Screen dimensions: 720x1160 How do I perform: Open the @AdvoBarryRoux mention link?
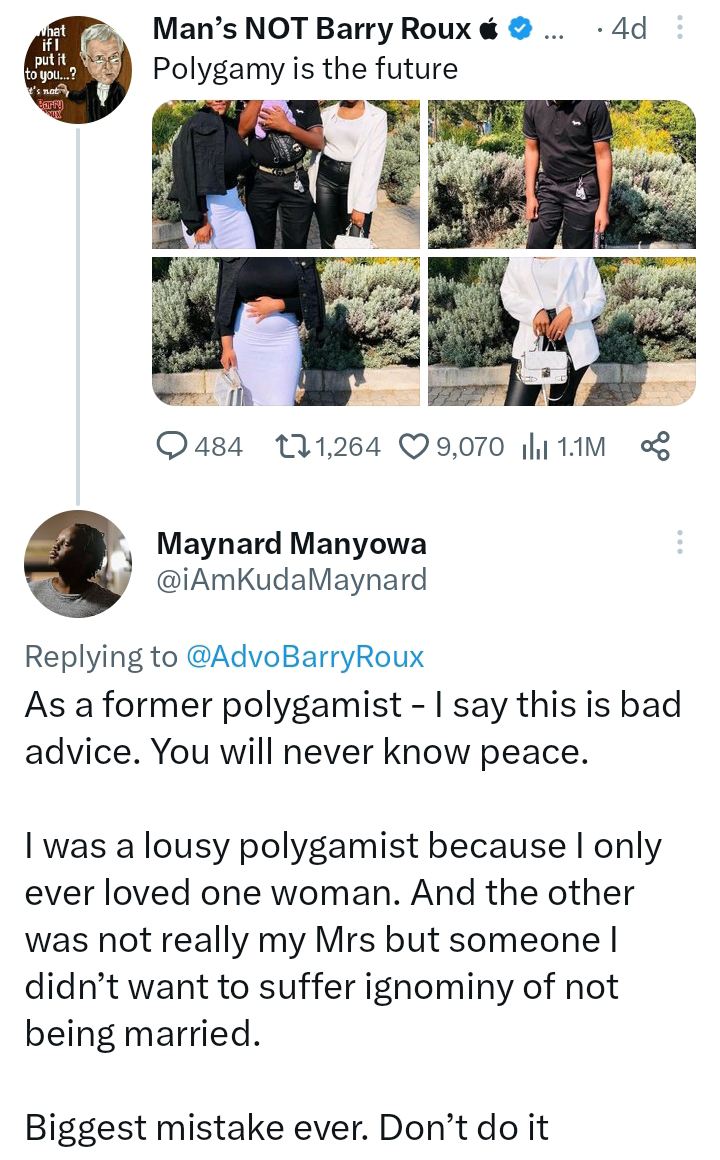coord(305,657)
